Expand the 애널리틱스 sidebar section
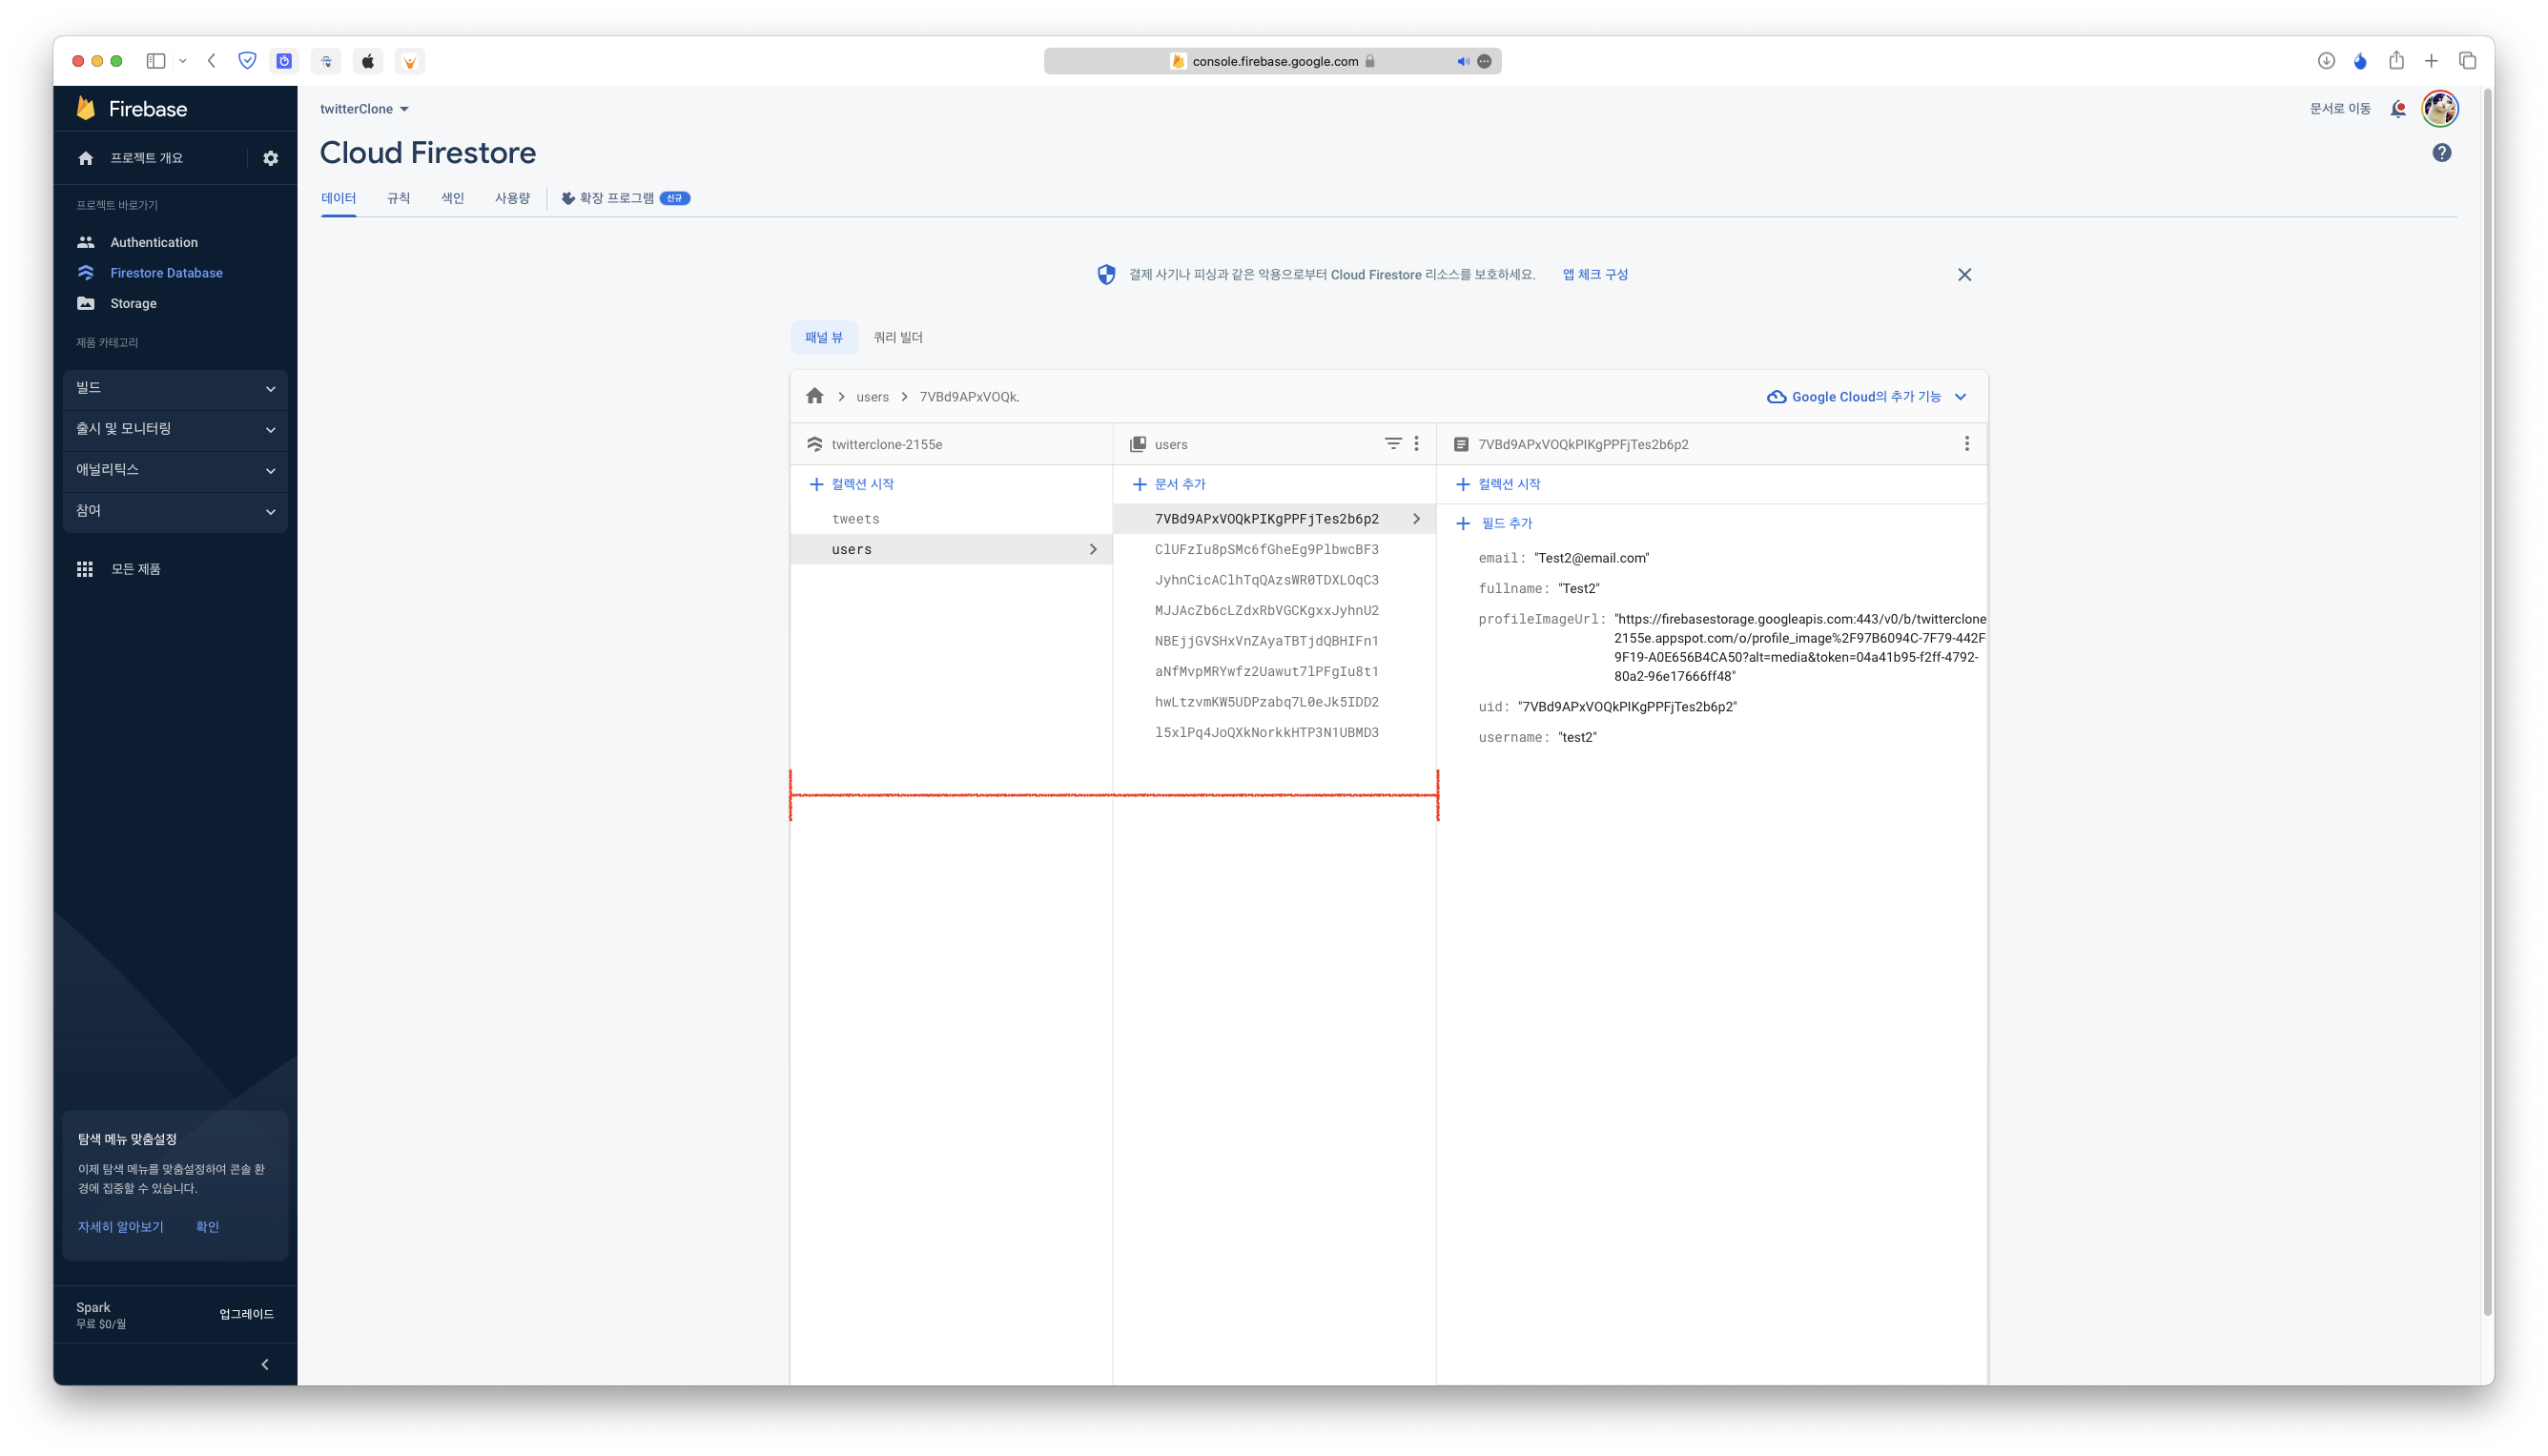The image size is (2548, 1456). pos(175,470)
